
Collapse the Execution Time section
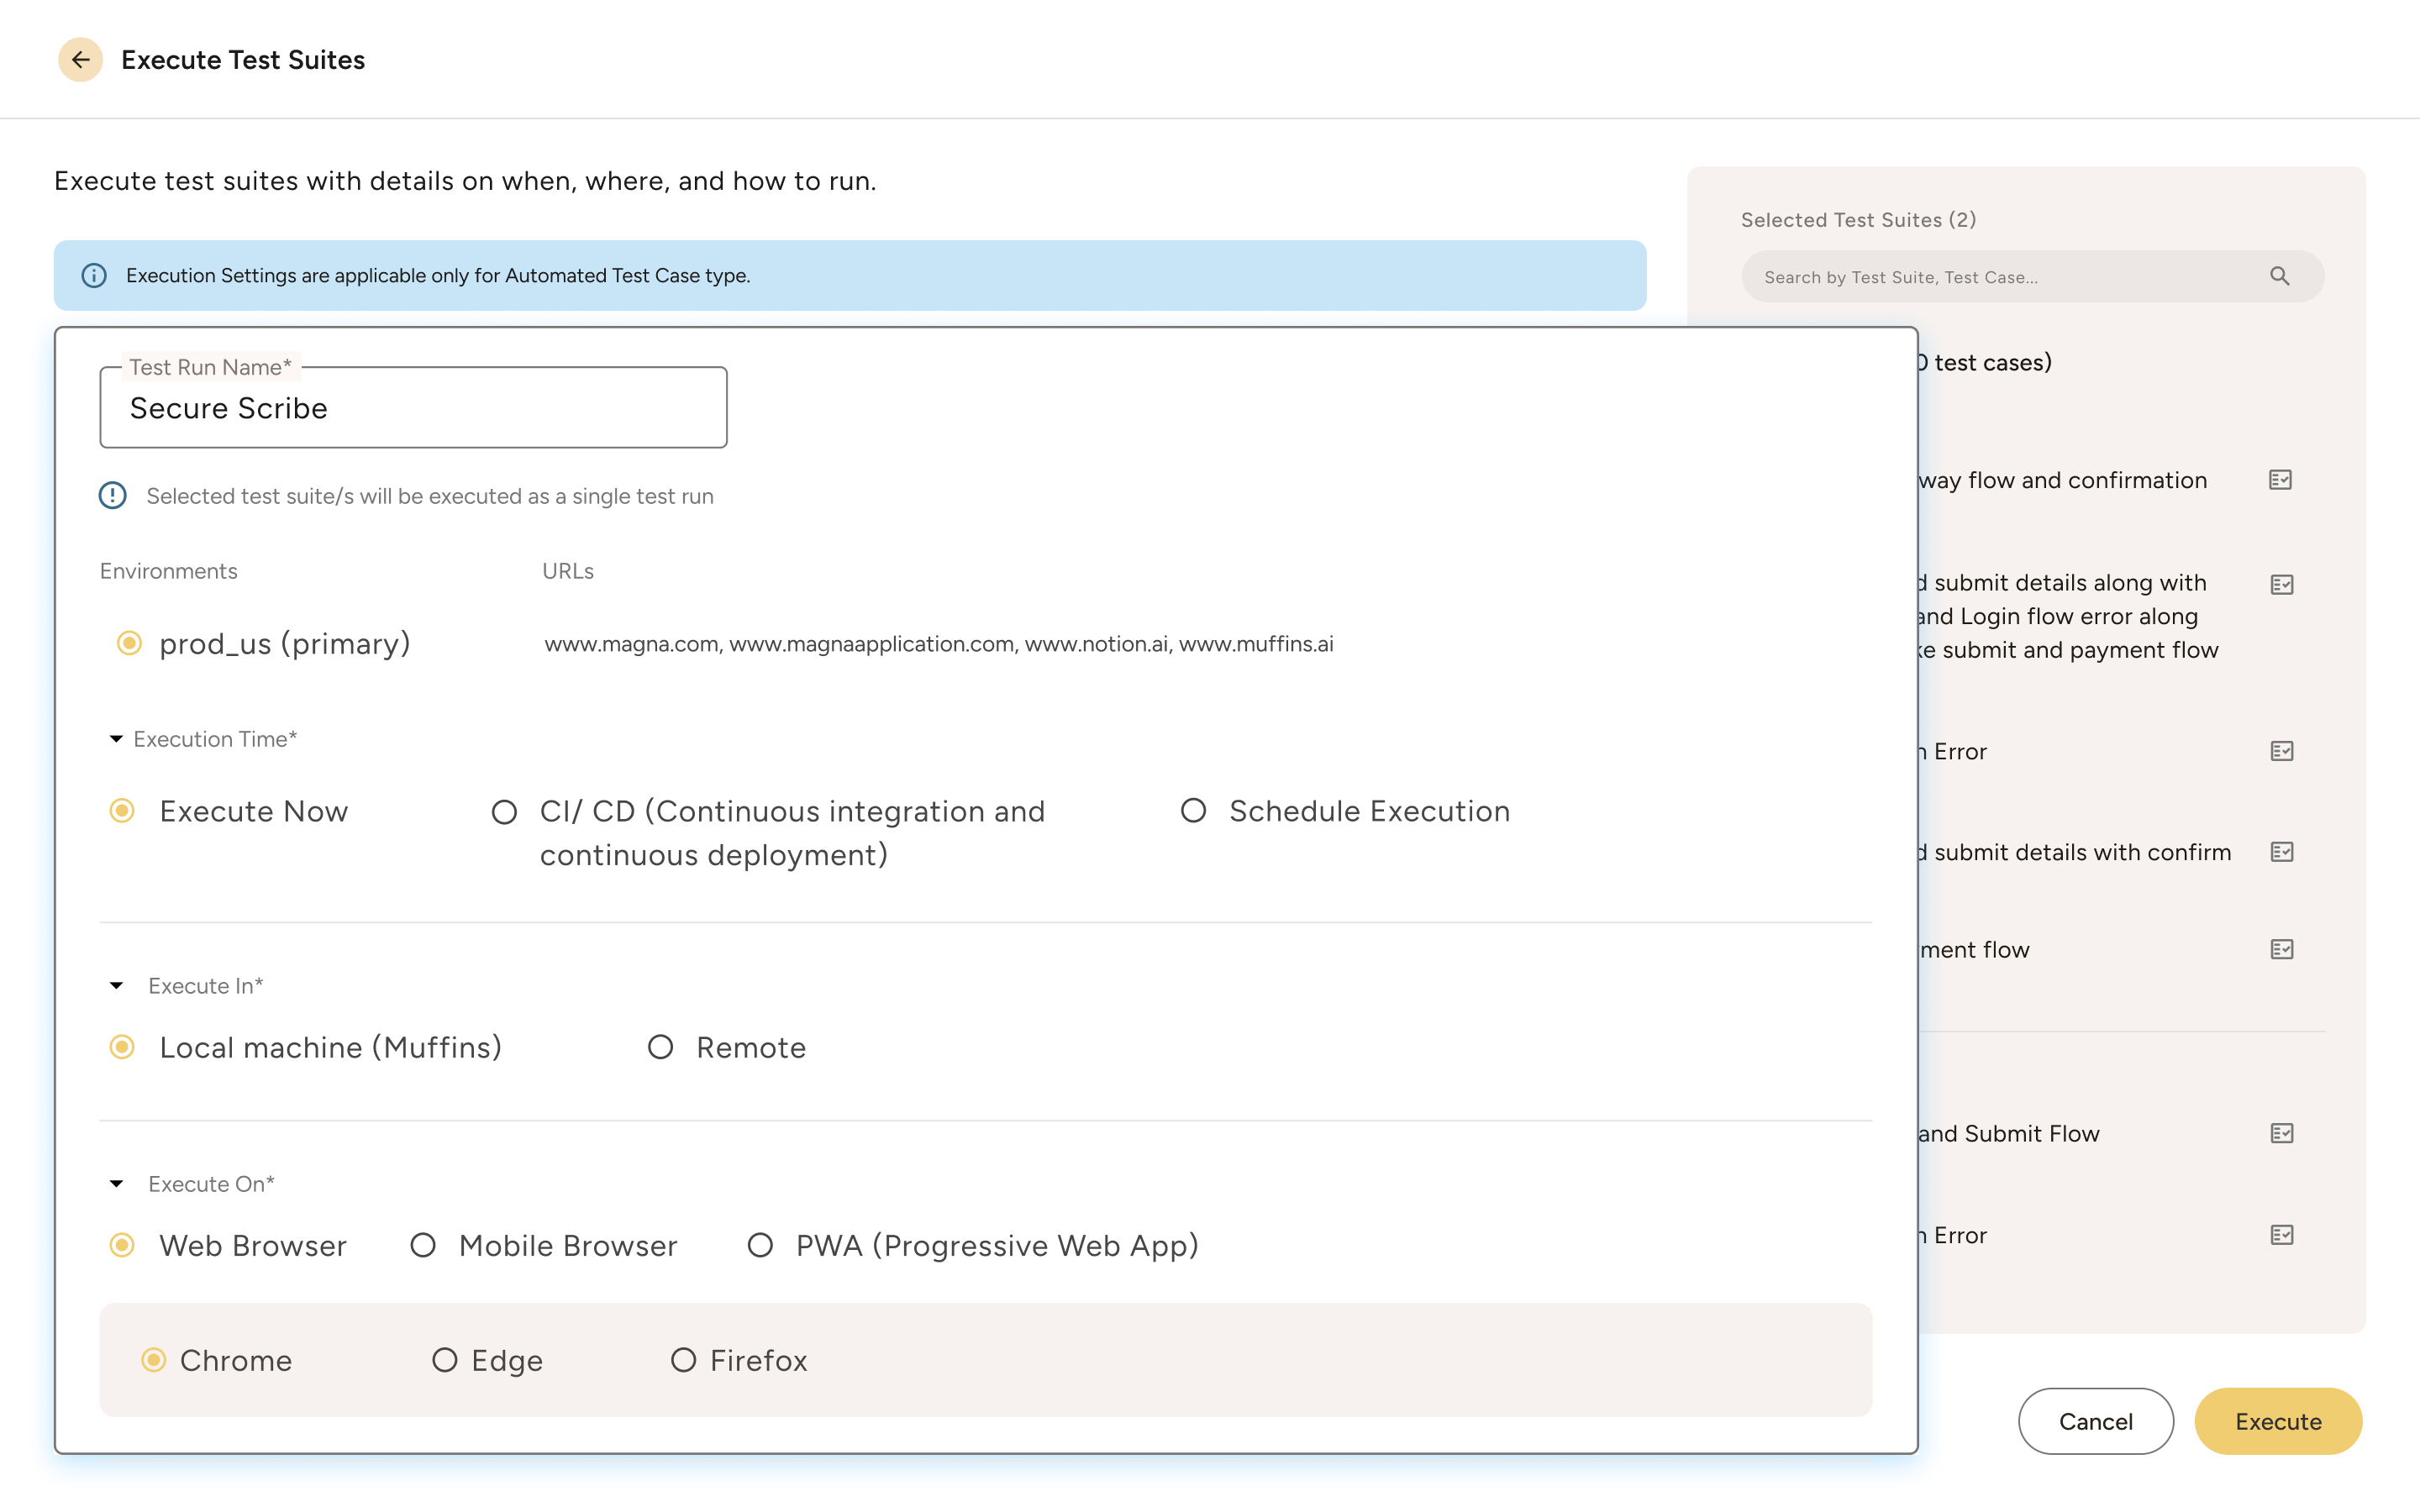(x=115, y=739)
